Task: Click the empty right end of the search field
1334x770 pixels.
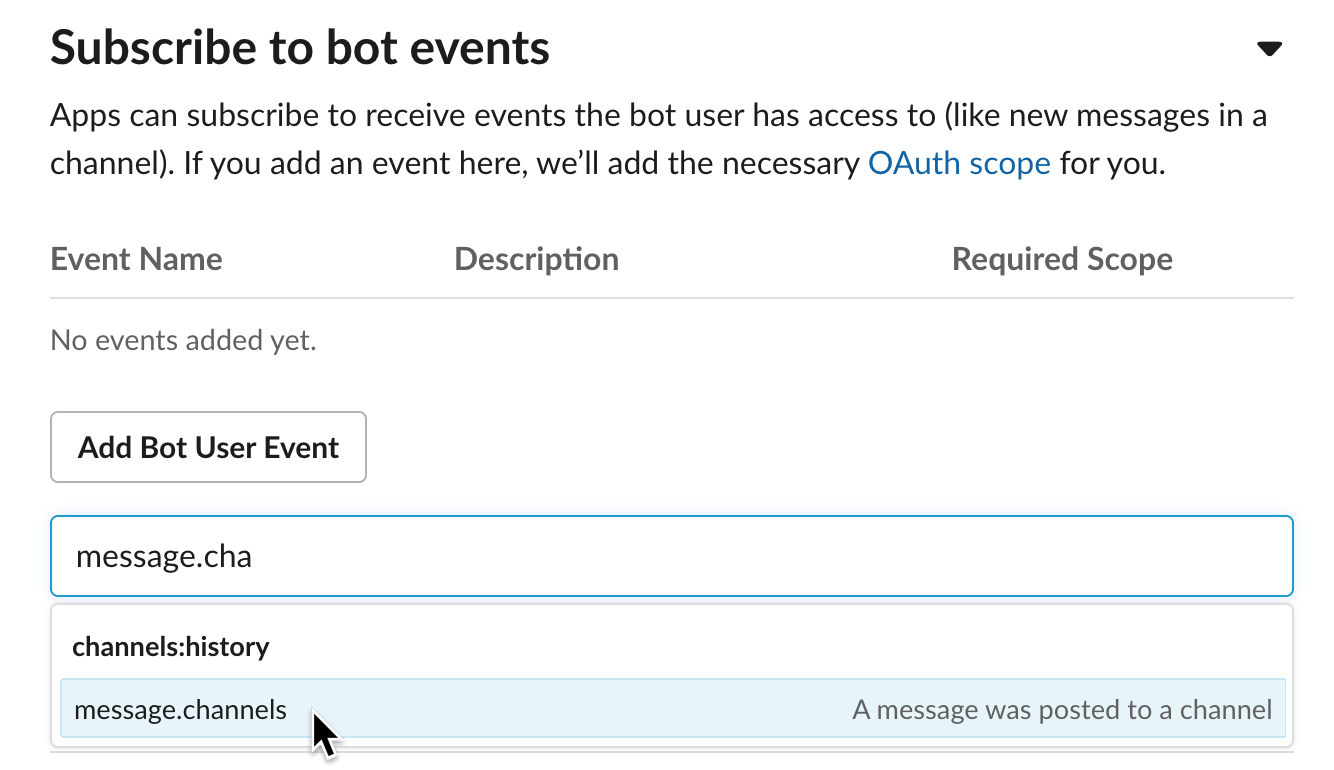Action: [x=1150, y=556]
